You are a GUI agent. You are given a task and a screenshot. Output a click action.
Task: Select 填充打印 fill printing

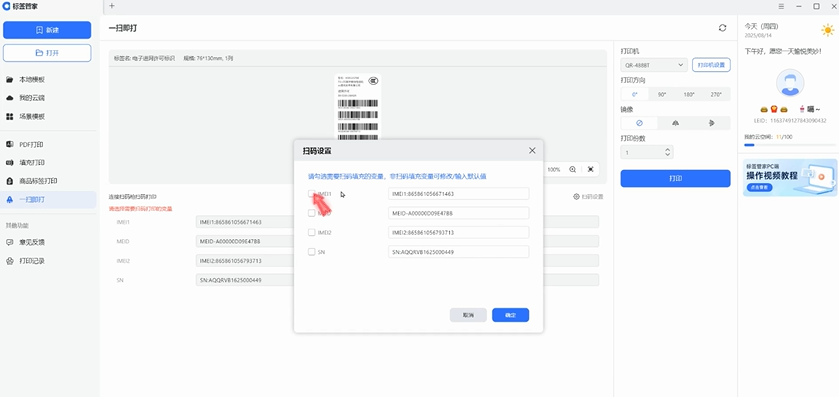coord(32,163)
